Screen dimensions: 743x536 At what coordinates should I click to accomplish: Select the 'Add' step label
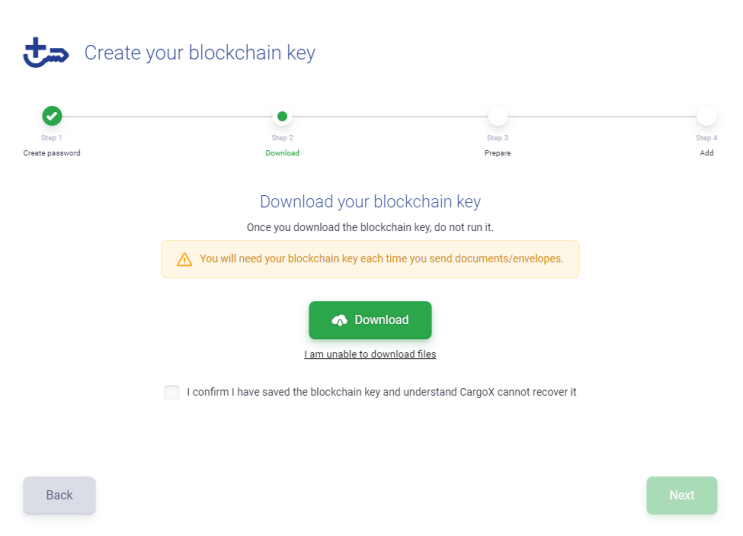pyautogui.click(x=707, y=153)
